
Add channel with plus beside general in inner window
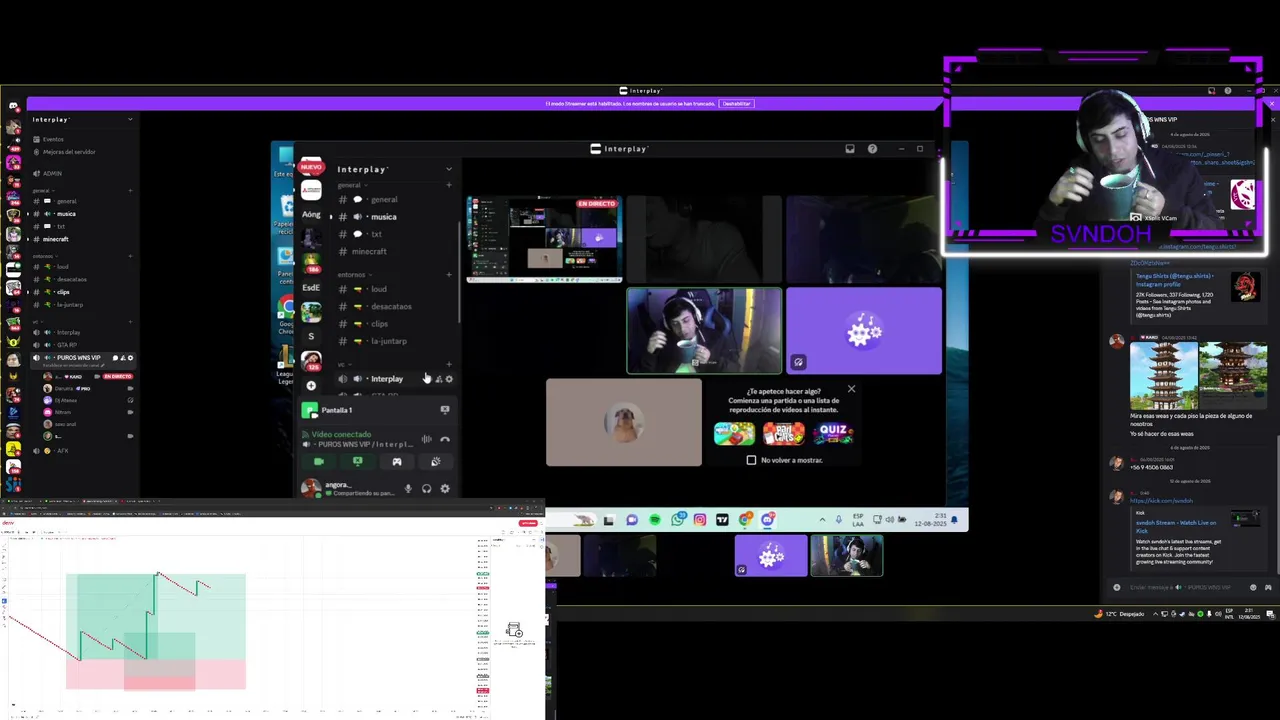449,185
